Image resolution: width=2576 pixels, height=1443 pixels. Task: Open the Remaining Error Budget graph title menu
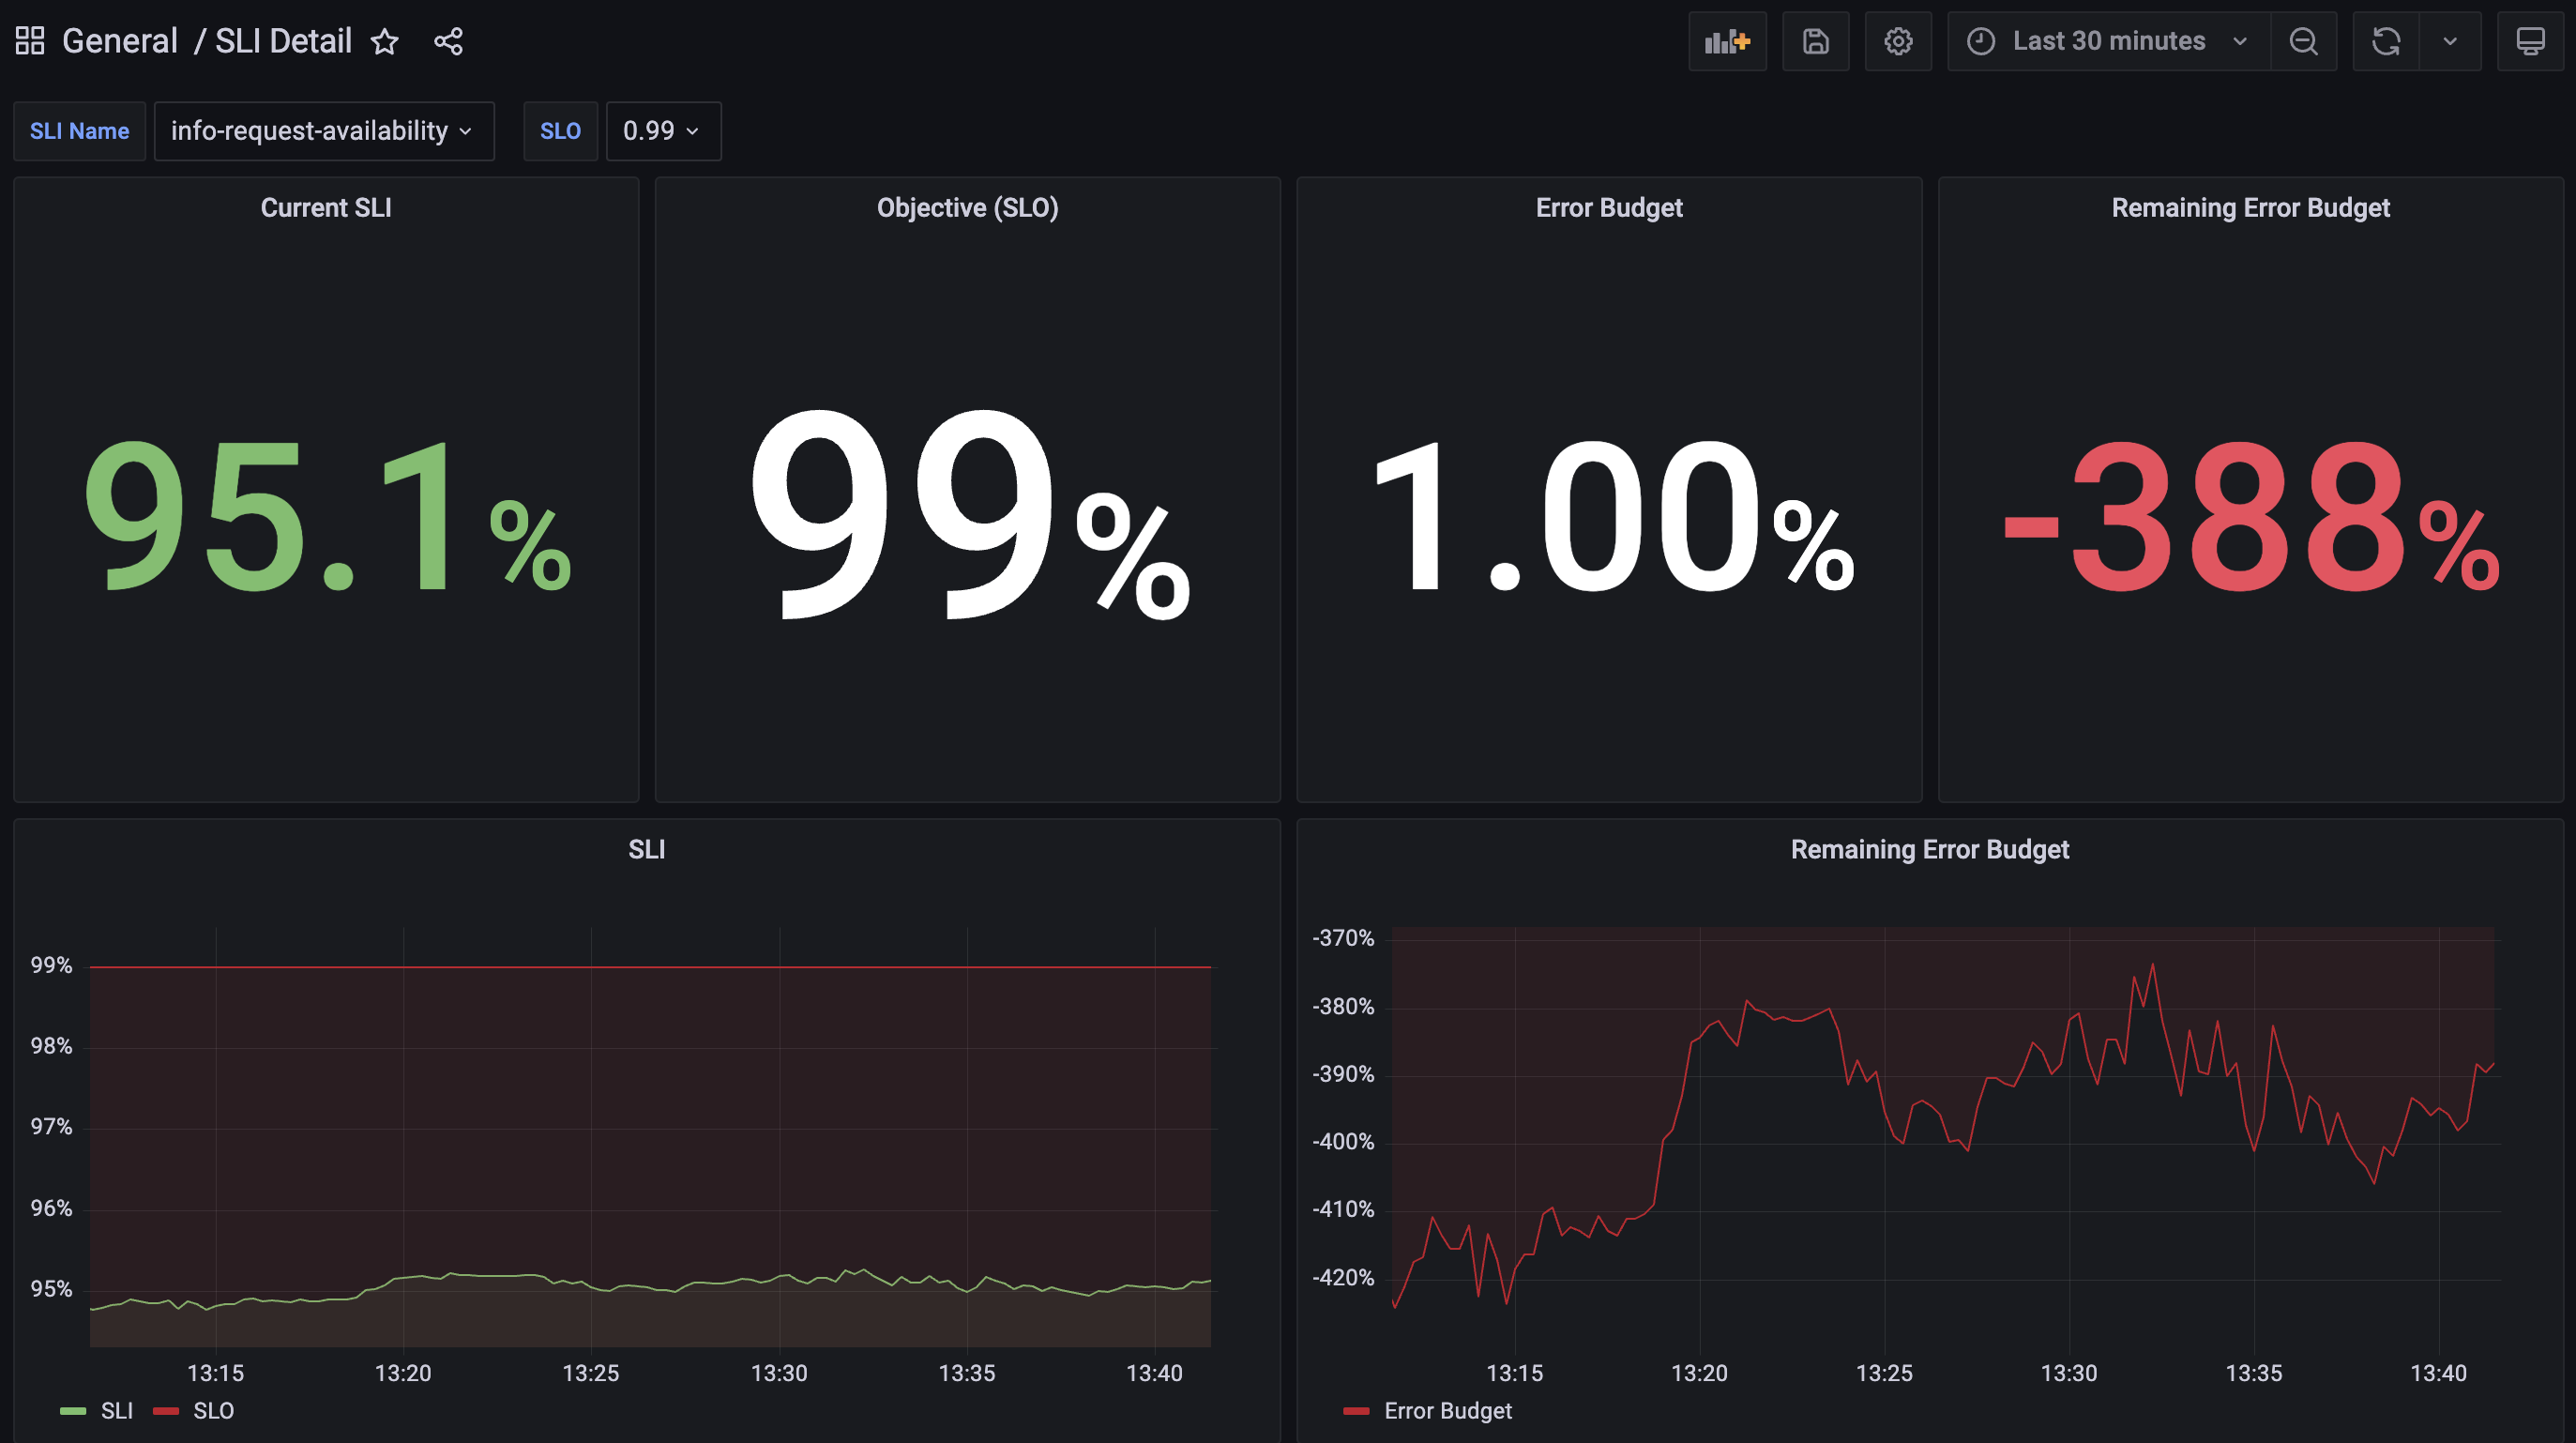pos(1929,849)
